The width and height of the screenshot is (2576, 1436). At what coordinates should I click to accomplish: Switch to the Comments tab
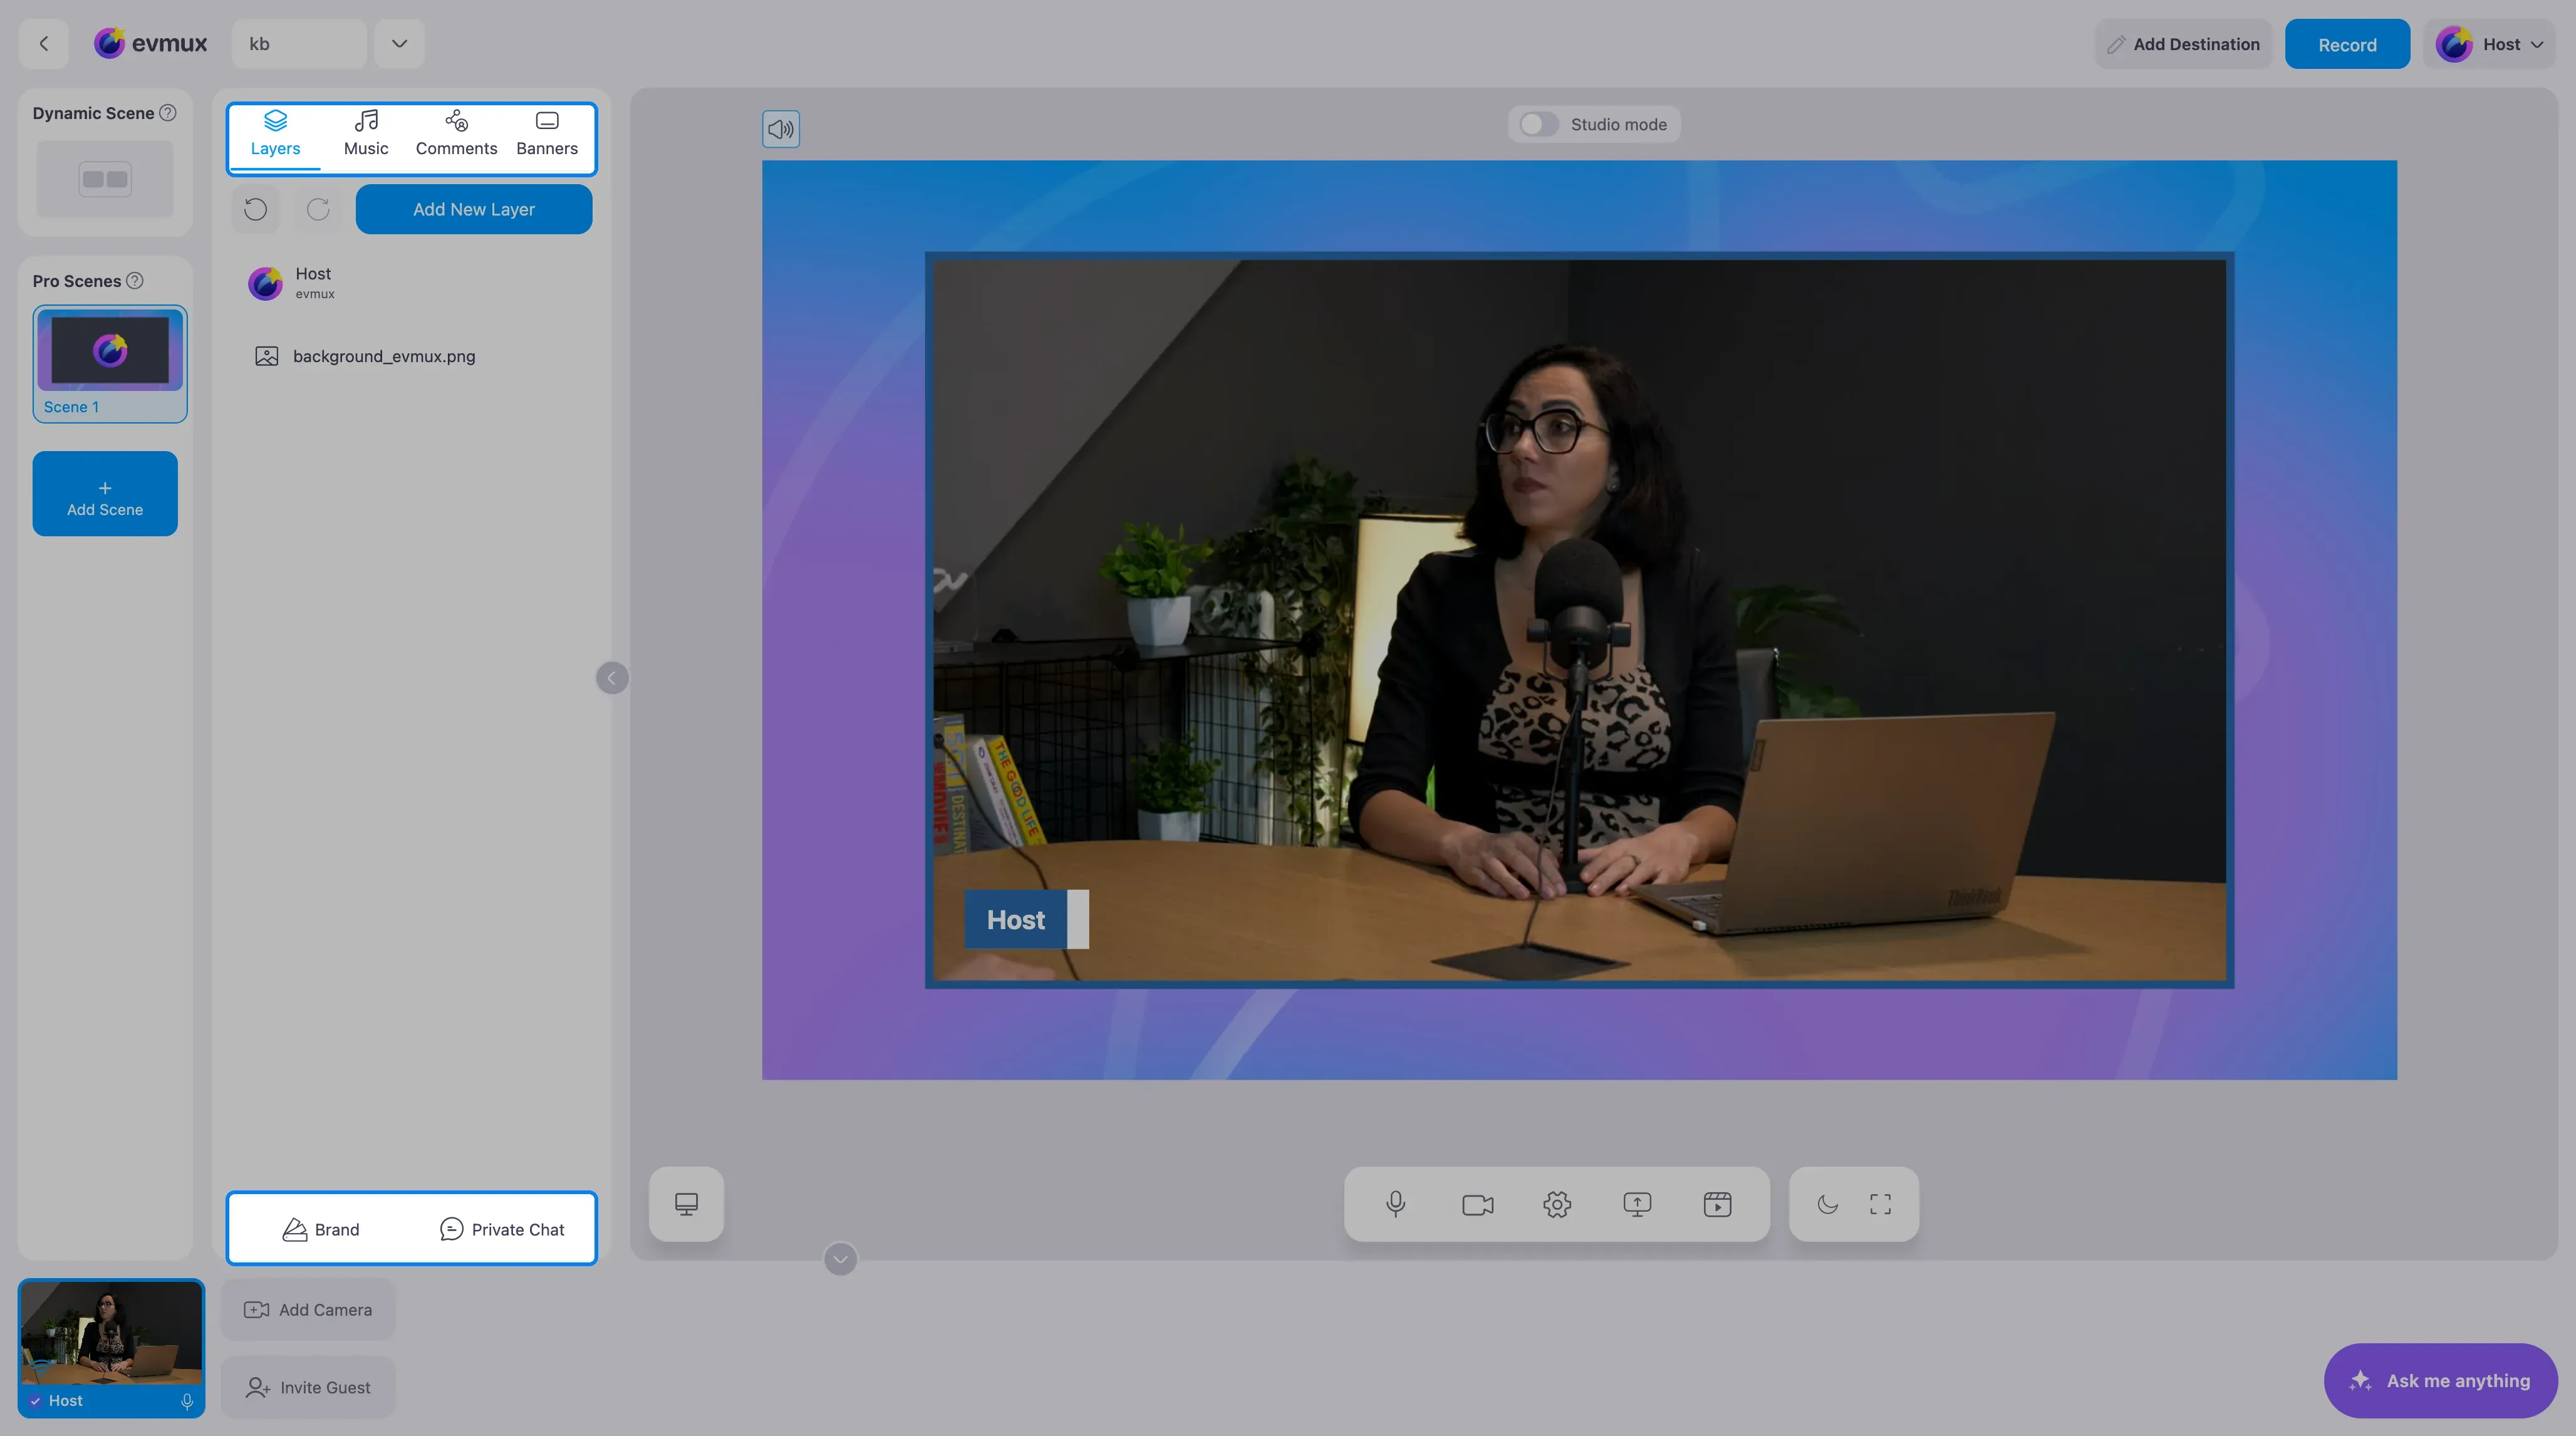456,135
